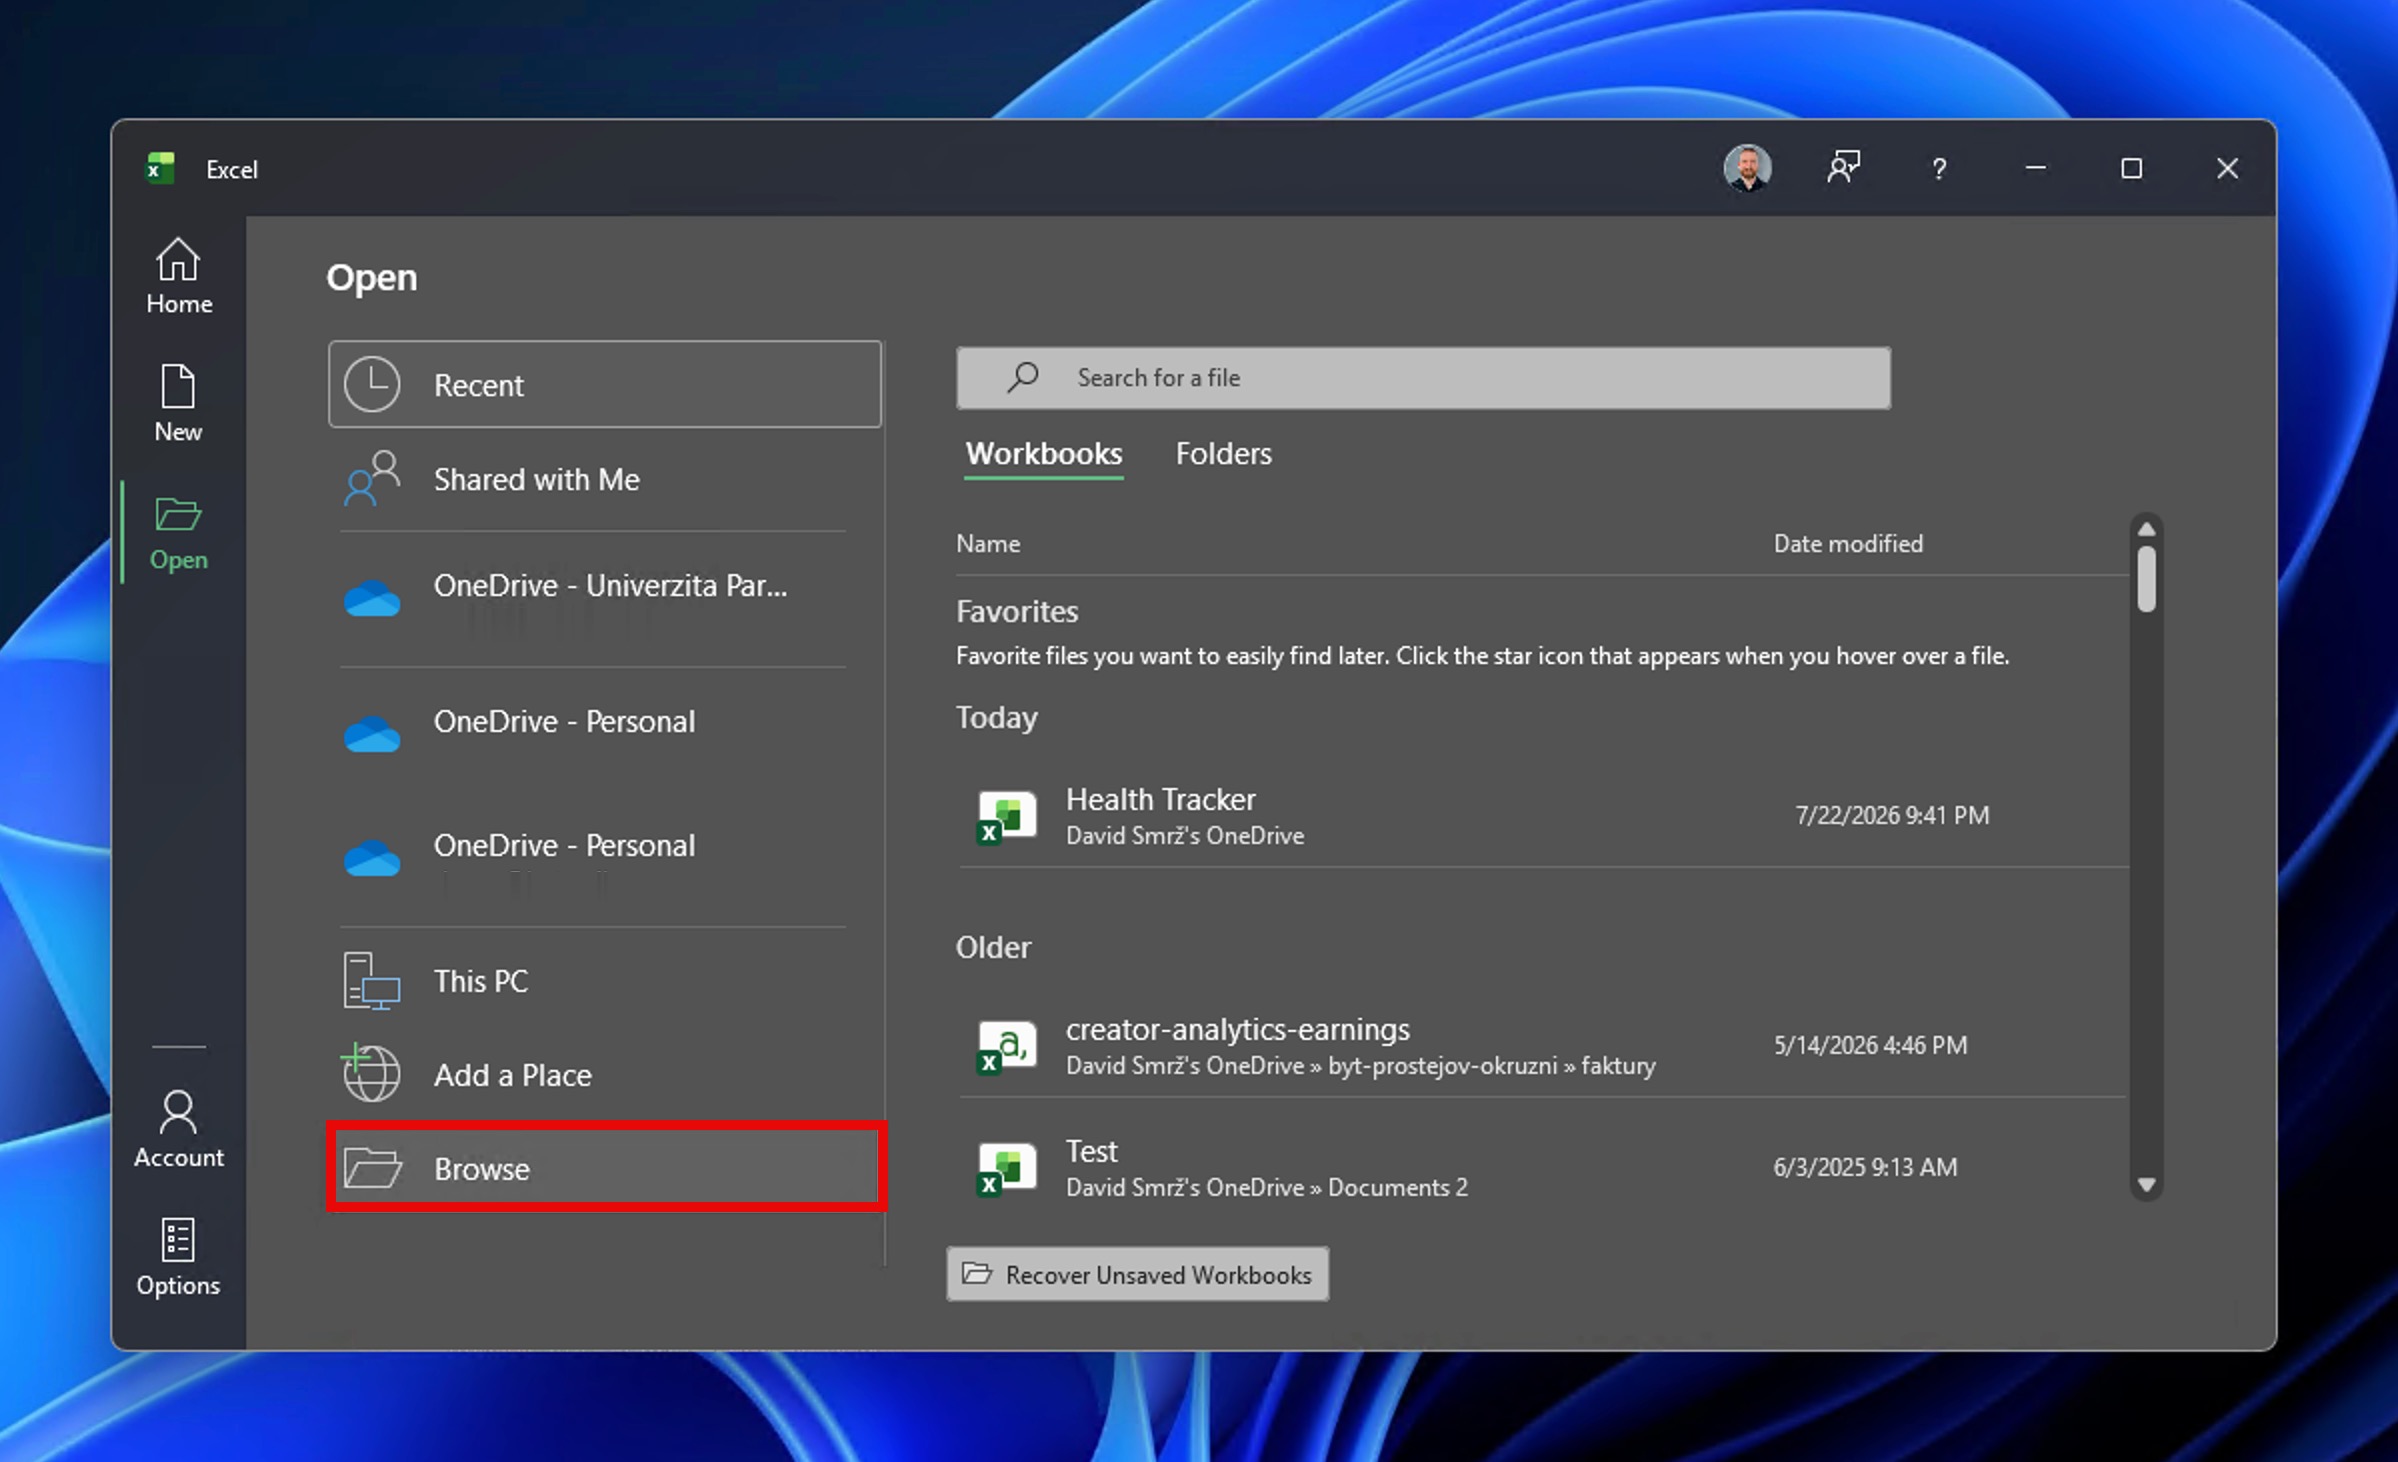Click the date 7/22/2026 9:41 PM
Viewport: 2398px width, 1462px height.
1892,815
